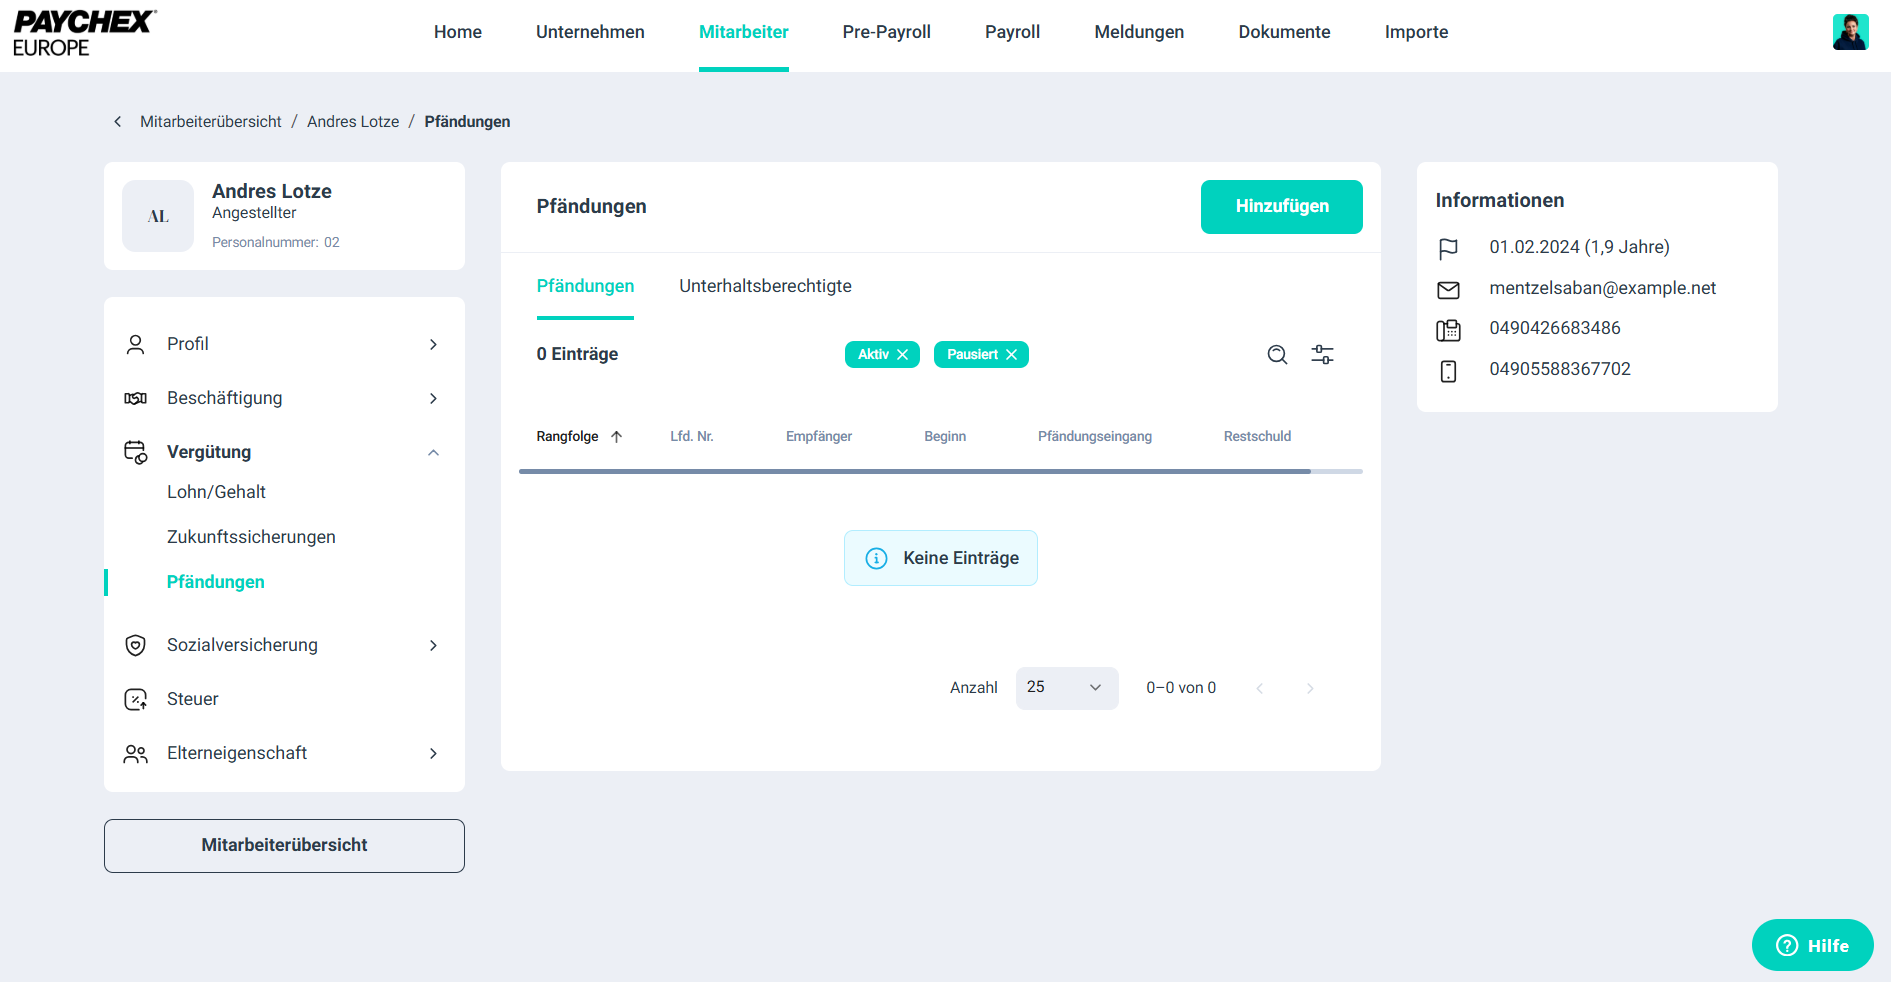The height and width of the screenshot is (982, 1891).
Task: Click the Steuer icon in sidebar
Action: [x=136, y=699]
